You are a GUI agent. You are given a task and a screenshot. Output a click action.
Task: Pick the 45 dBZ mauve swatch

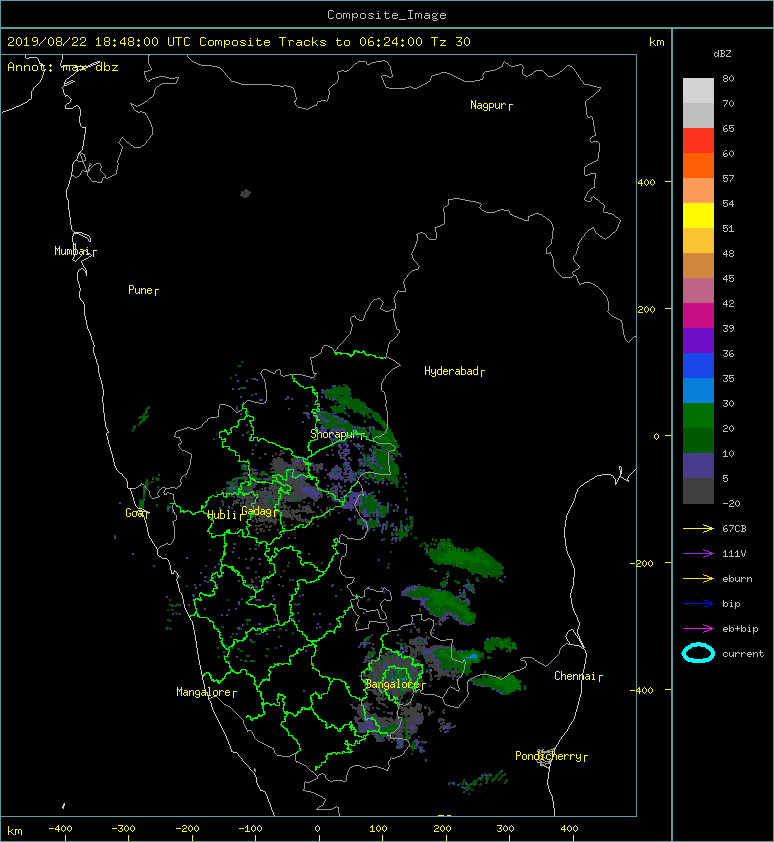point(698,290)
